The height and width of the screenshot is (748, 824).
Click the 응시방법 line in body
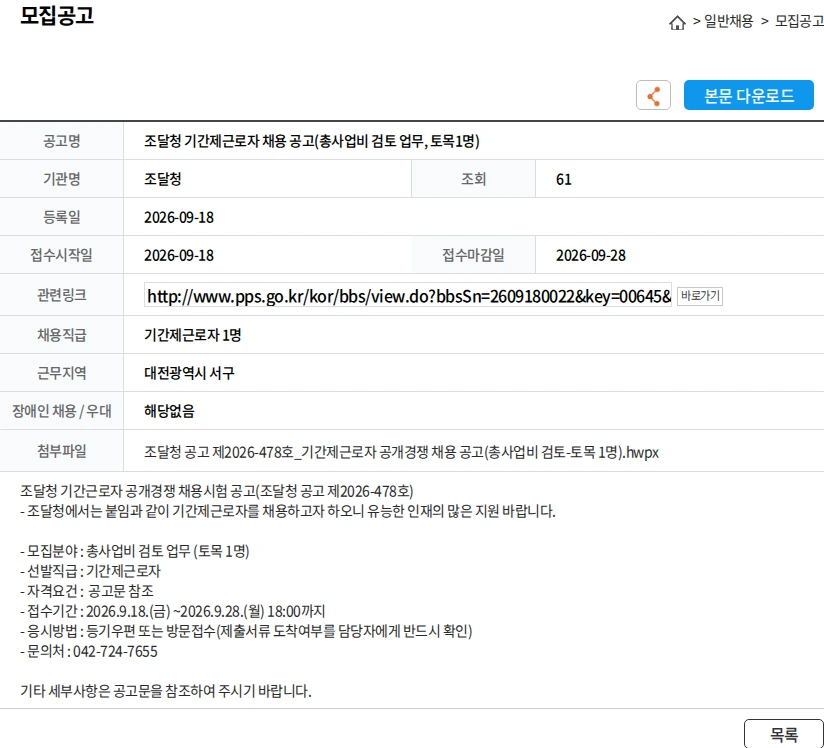click(246, 631)
